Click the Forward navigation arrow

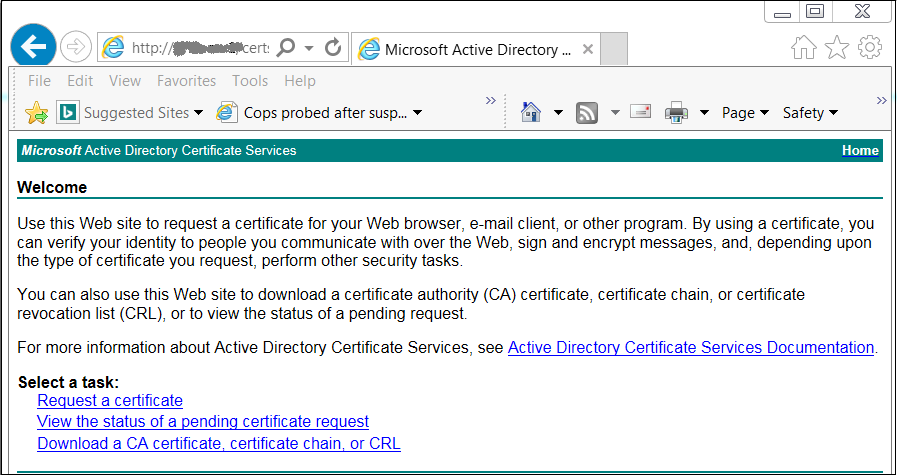[x=76, y=47]
